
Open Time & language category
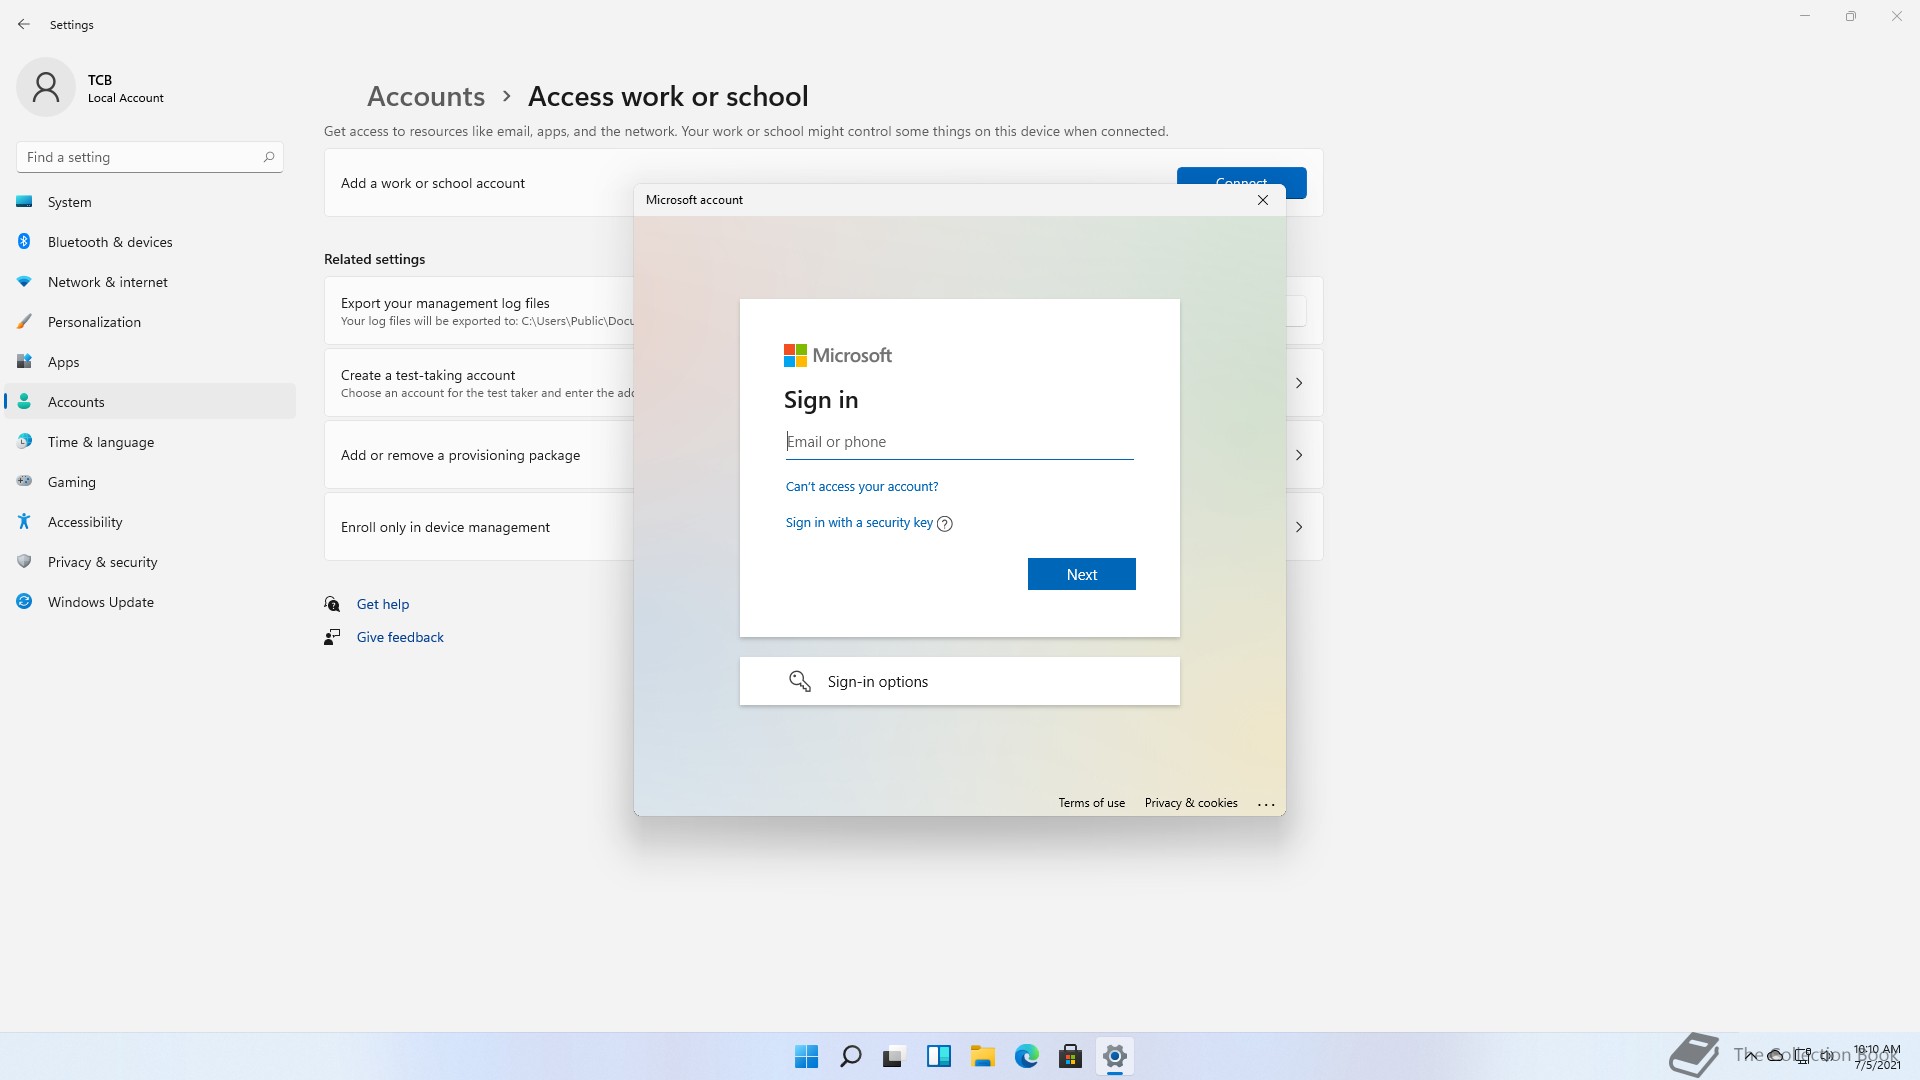pos(150,442)
